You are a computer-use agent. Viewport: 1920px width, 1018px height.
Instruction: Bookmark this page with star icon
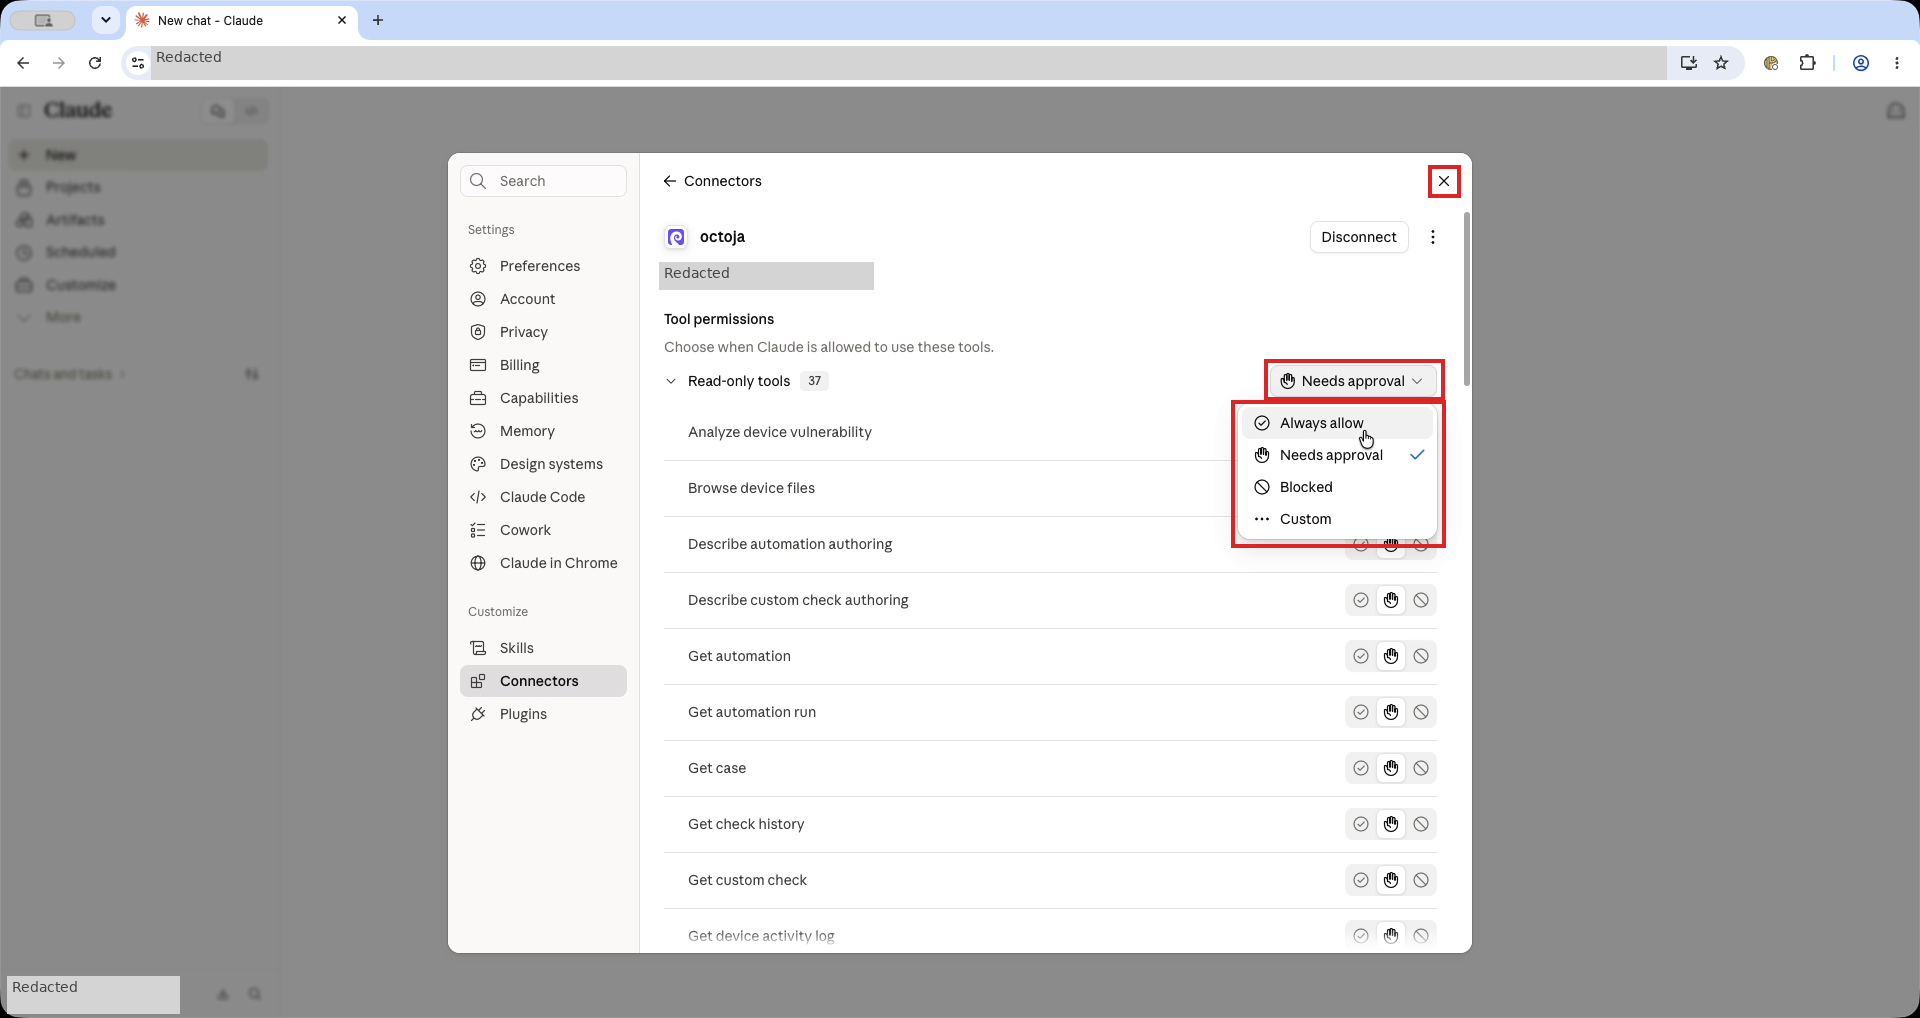(x=1721, y=63)
